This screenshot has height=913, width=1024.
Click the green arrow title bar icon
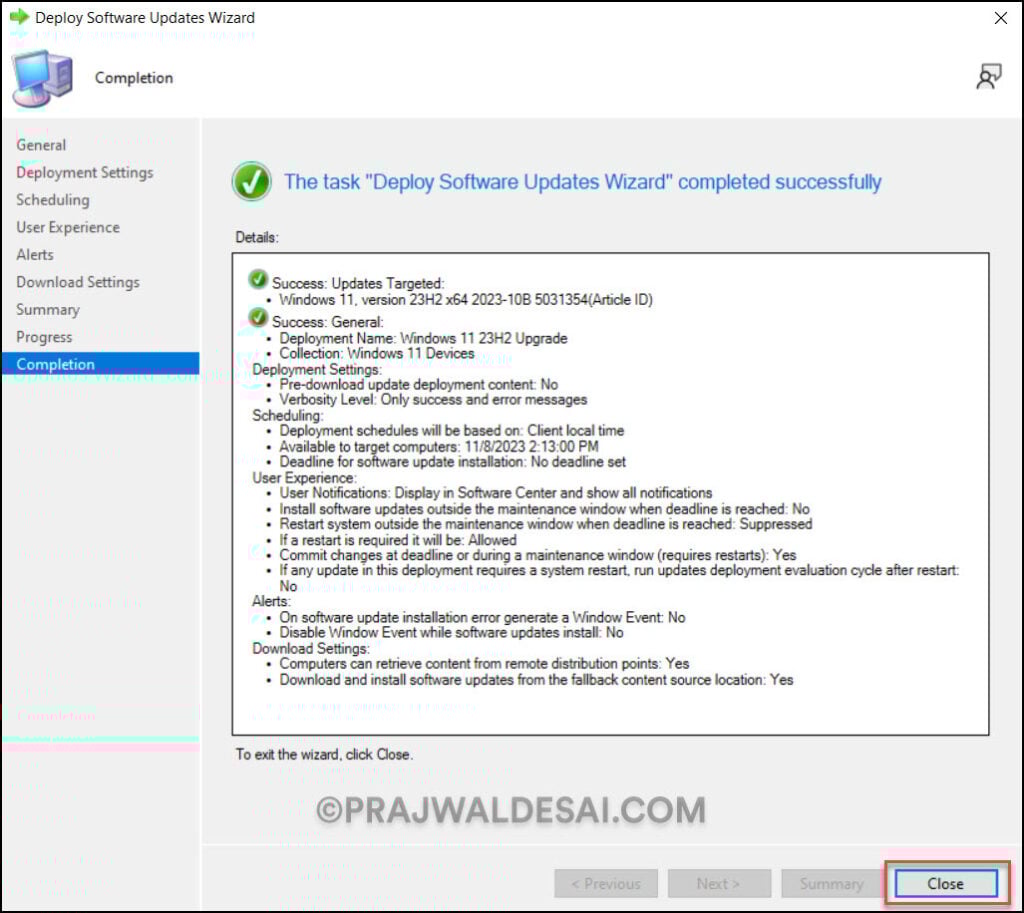(x=20, y=17)
